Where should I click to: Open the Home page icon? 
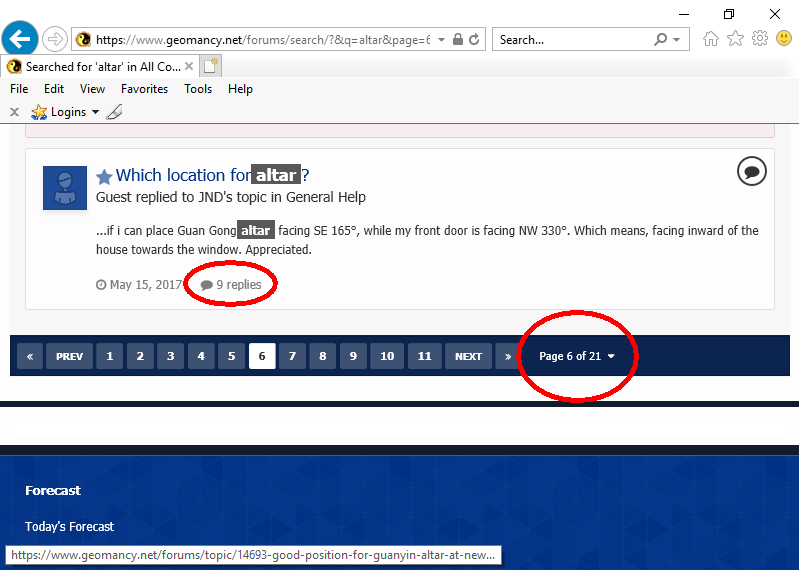pos(711,39)
